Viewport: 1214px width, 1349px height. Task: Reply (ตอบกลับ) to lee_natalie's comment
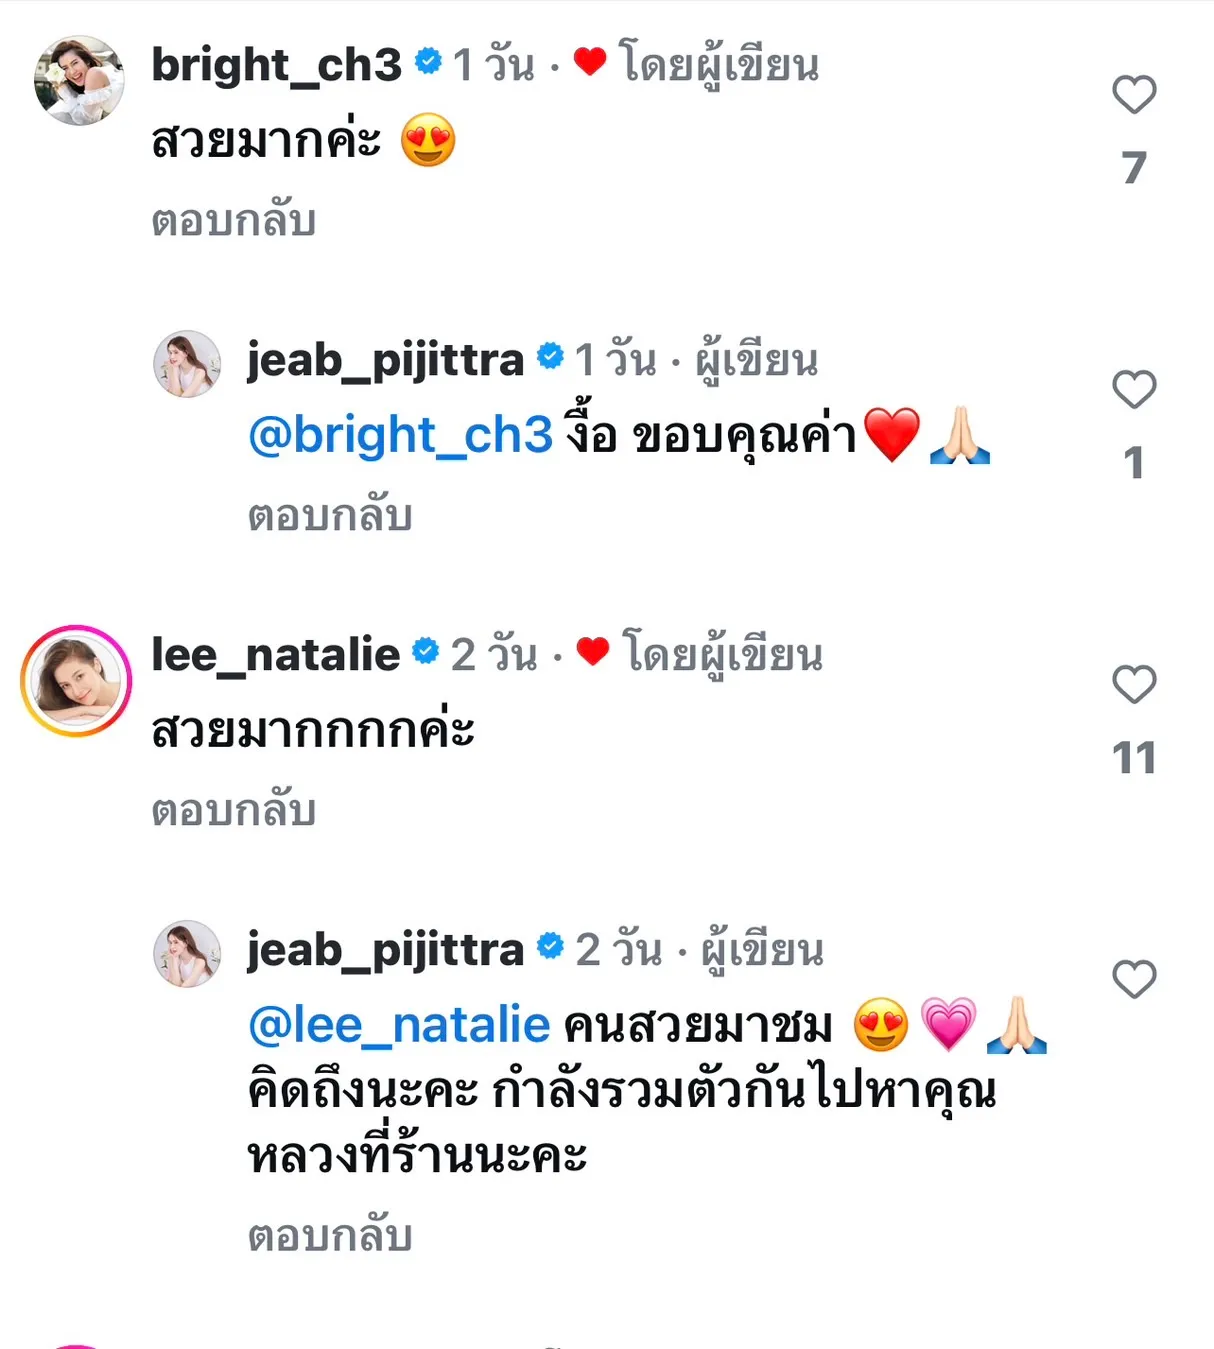pyautogui.click(x=234, y=811)
